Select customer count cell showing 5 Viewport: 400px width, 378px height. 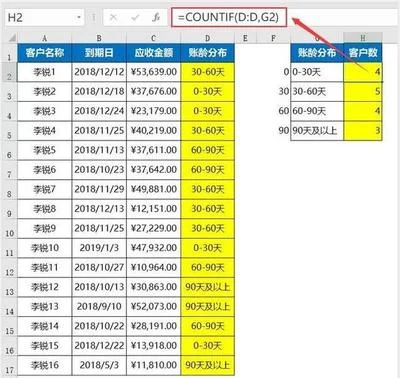363,92
